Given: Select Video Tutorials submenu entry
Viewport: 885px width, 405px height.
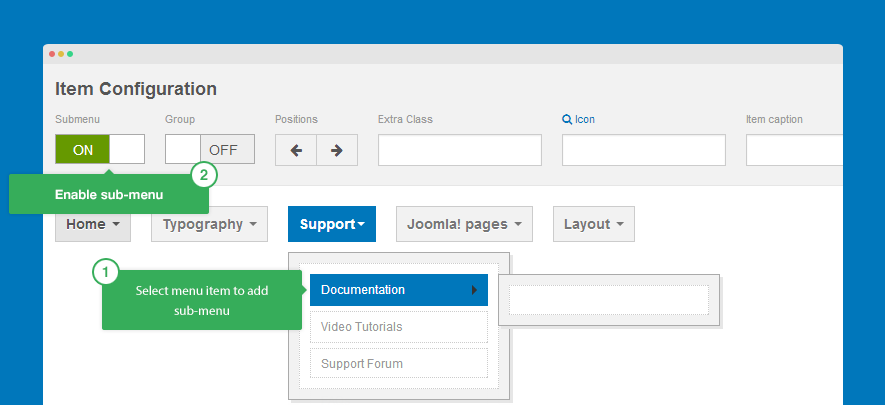Looking at the screenshot, I should (398, 327).
